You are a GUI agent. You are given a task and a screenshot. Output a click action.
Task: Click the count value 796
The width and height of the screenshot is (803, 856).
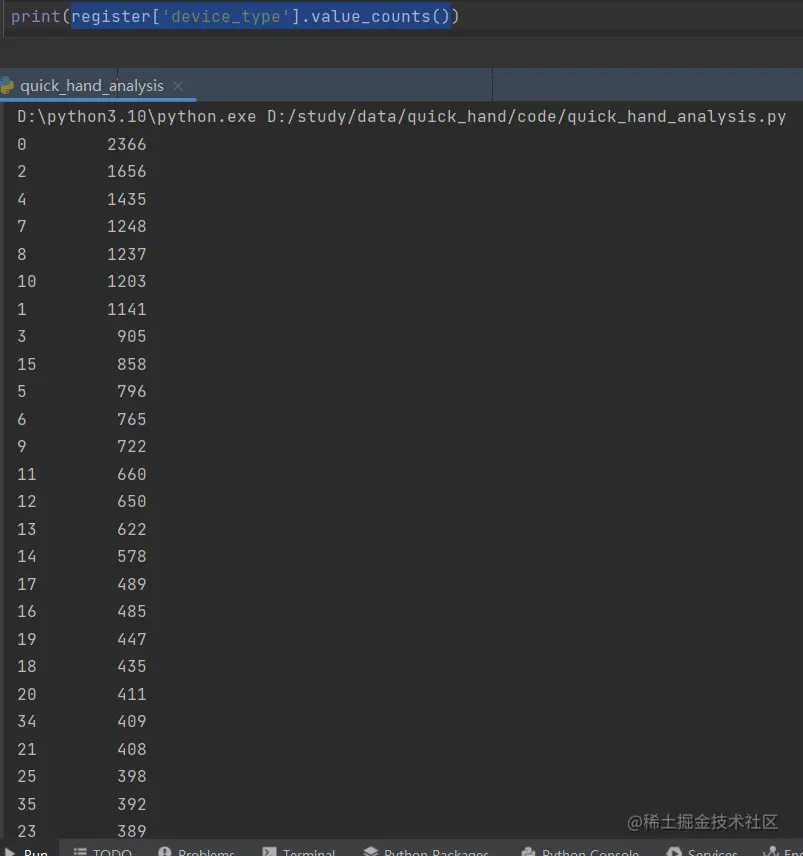tap(132, 391)
